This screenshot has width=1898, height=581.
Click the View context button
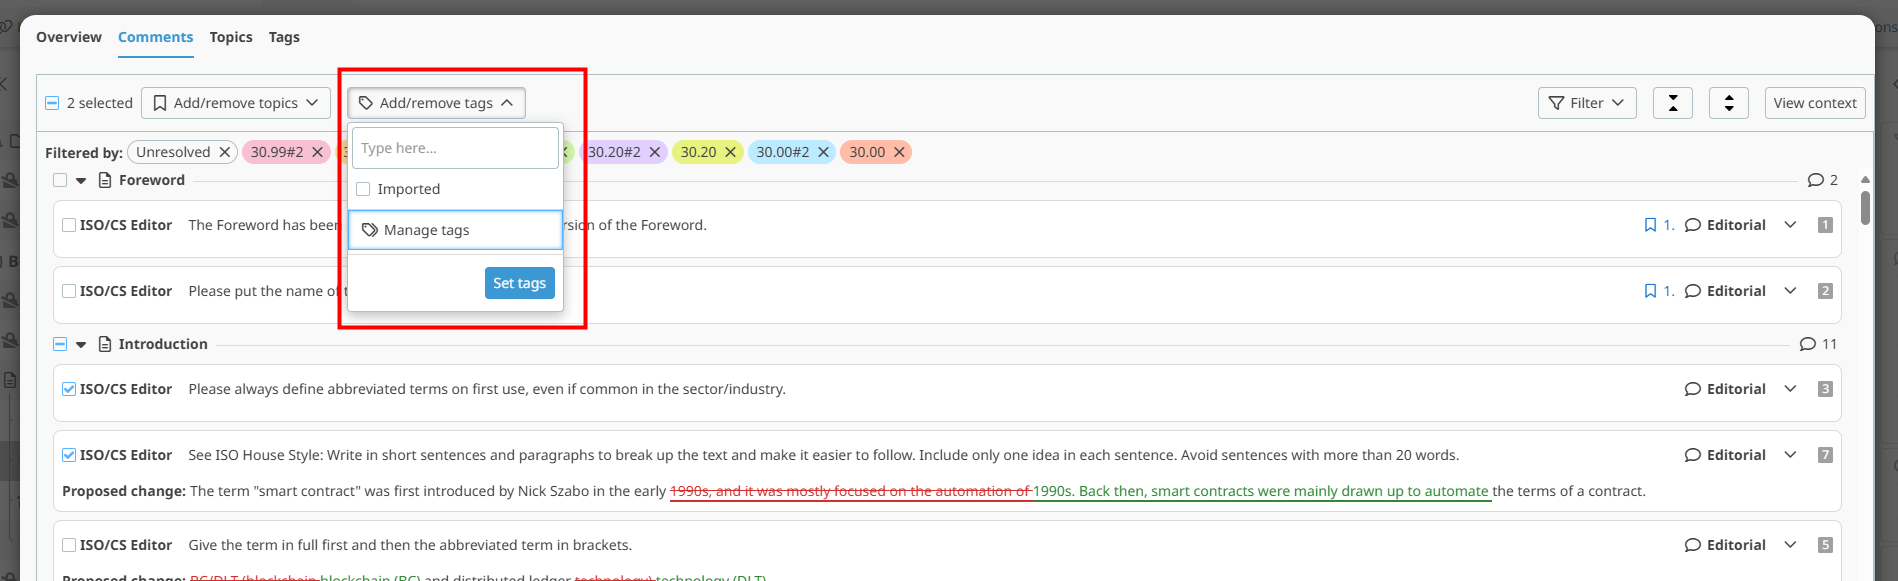[x=1815, y=103]
